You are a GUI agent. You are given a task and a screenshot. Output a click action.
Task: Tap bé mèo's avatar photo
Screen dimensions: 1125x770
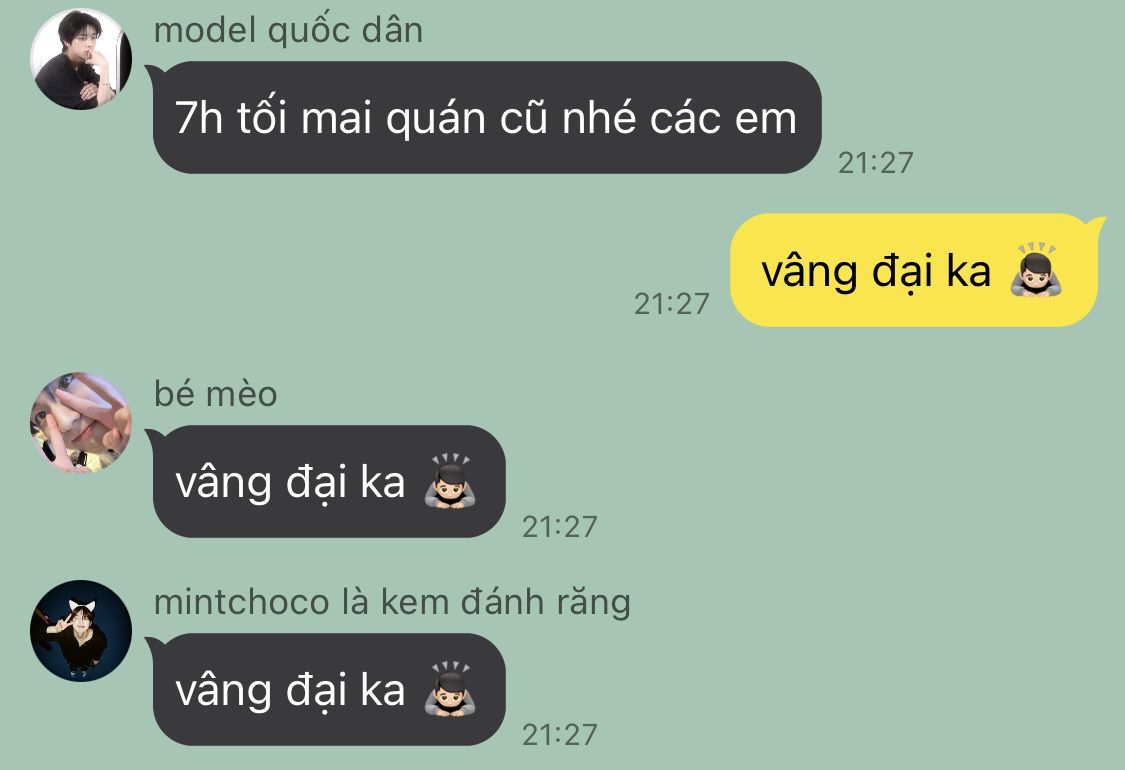pyautogui.click(x=81, y=422)
